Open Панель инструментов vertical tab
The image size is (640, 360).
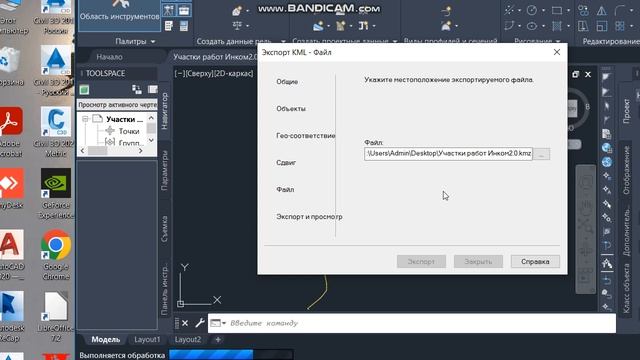tap(164, 289)
